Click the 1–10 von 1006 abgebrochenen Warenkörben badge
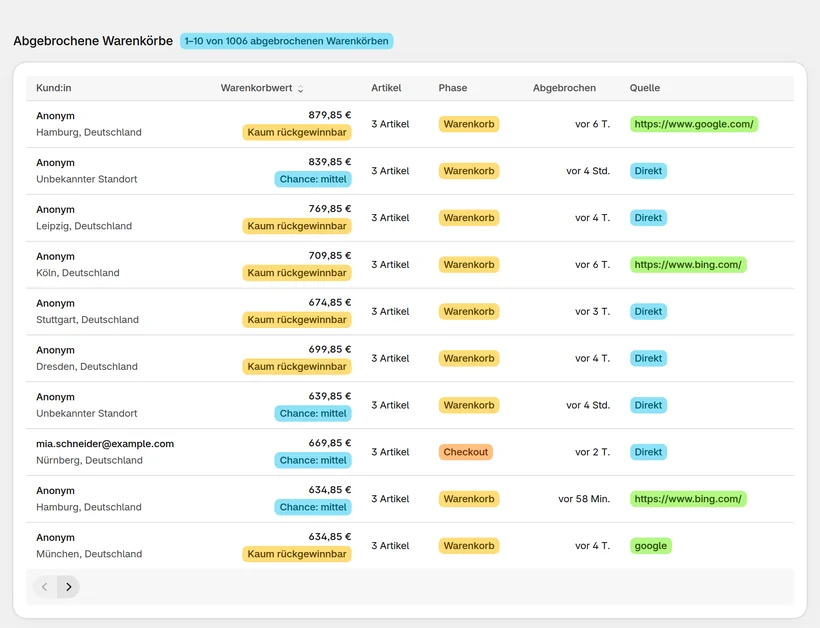 point(287,41)
